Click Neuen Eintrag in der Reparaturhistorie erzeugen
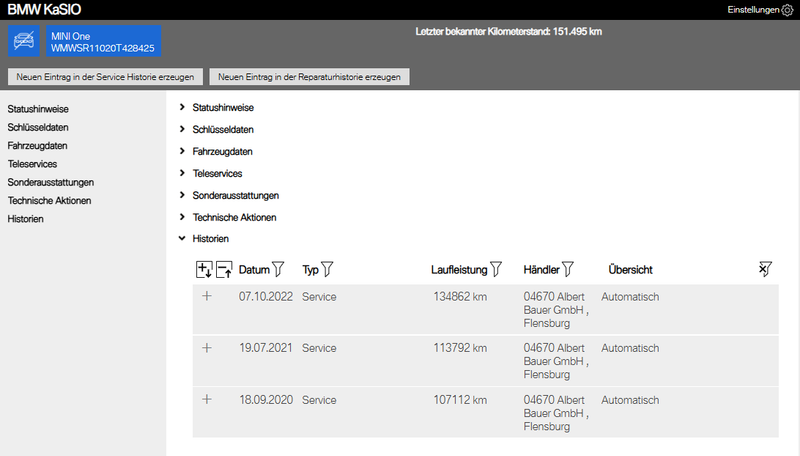The width and height of the screenshot is (800, 456). (309, 77)
